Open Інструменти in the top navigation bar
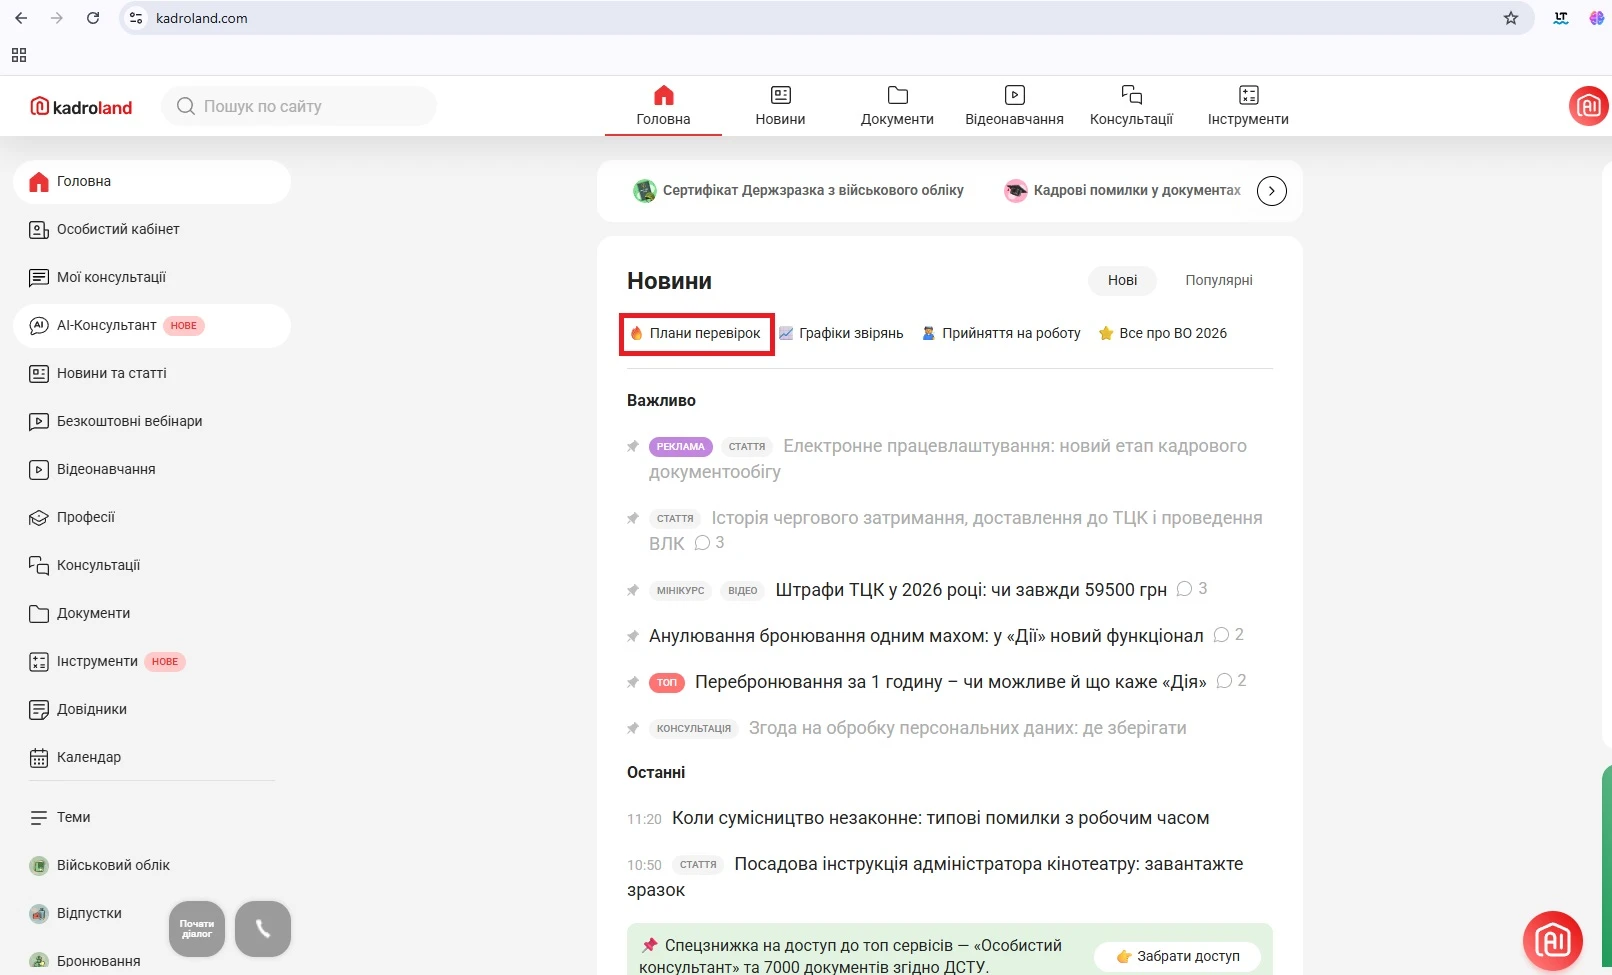The width and height of the screenshot is (1612, 975). [1247, 106]
